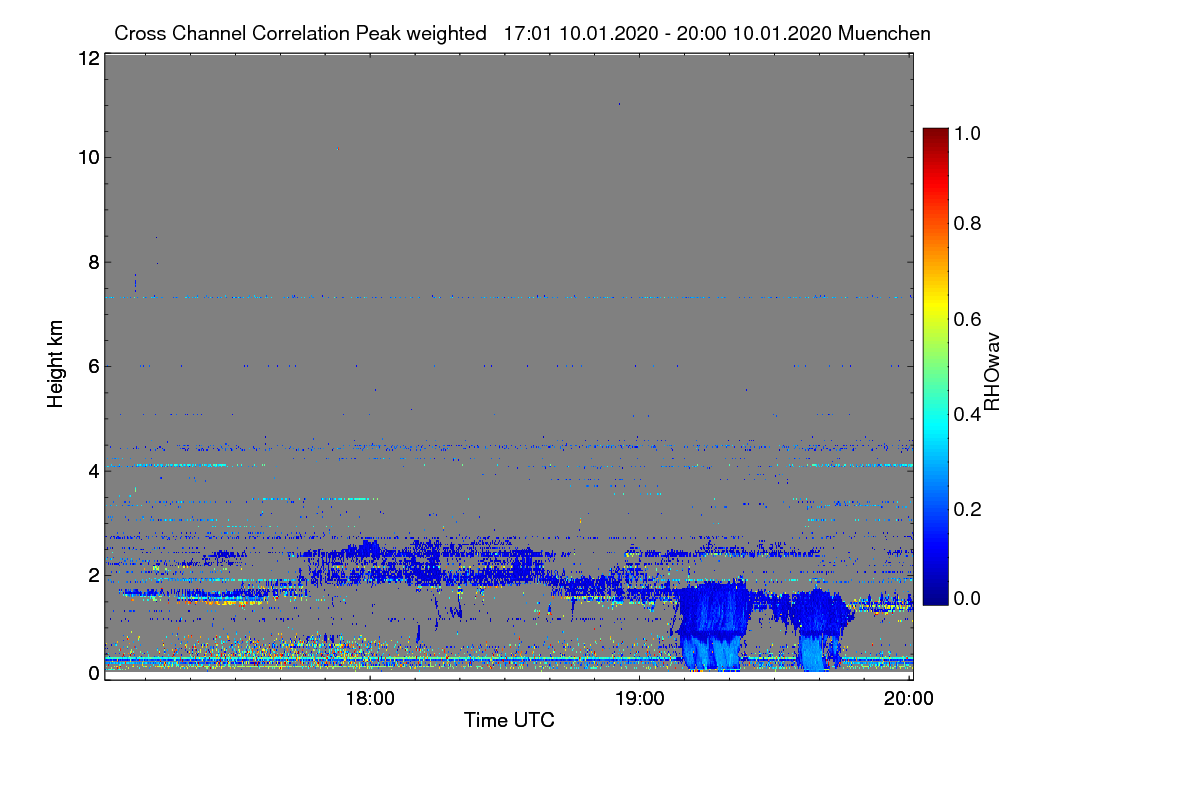1200x800 pixels.
Task: Click the 'Height km' axis label
Action: [57, 362]
